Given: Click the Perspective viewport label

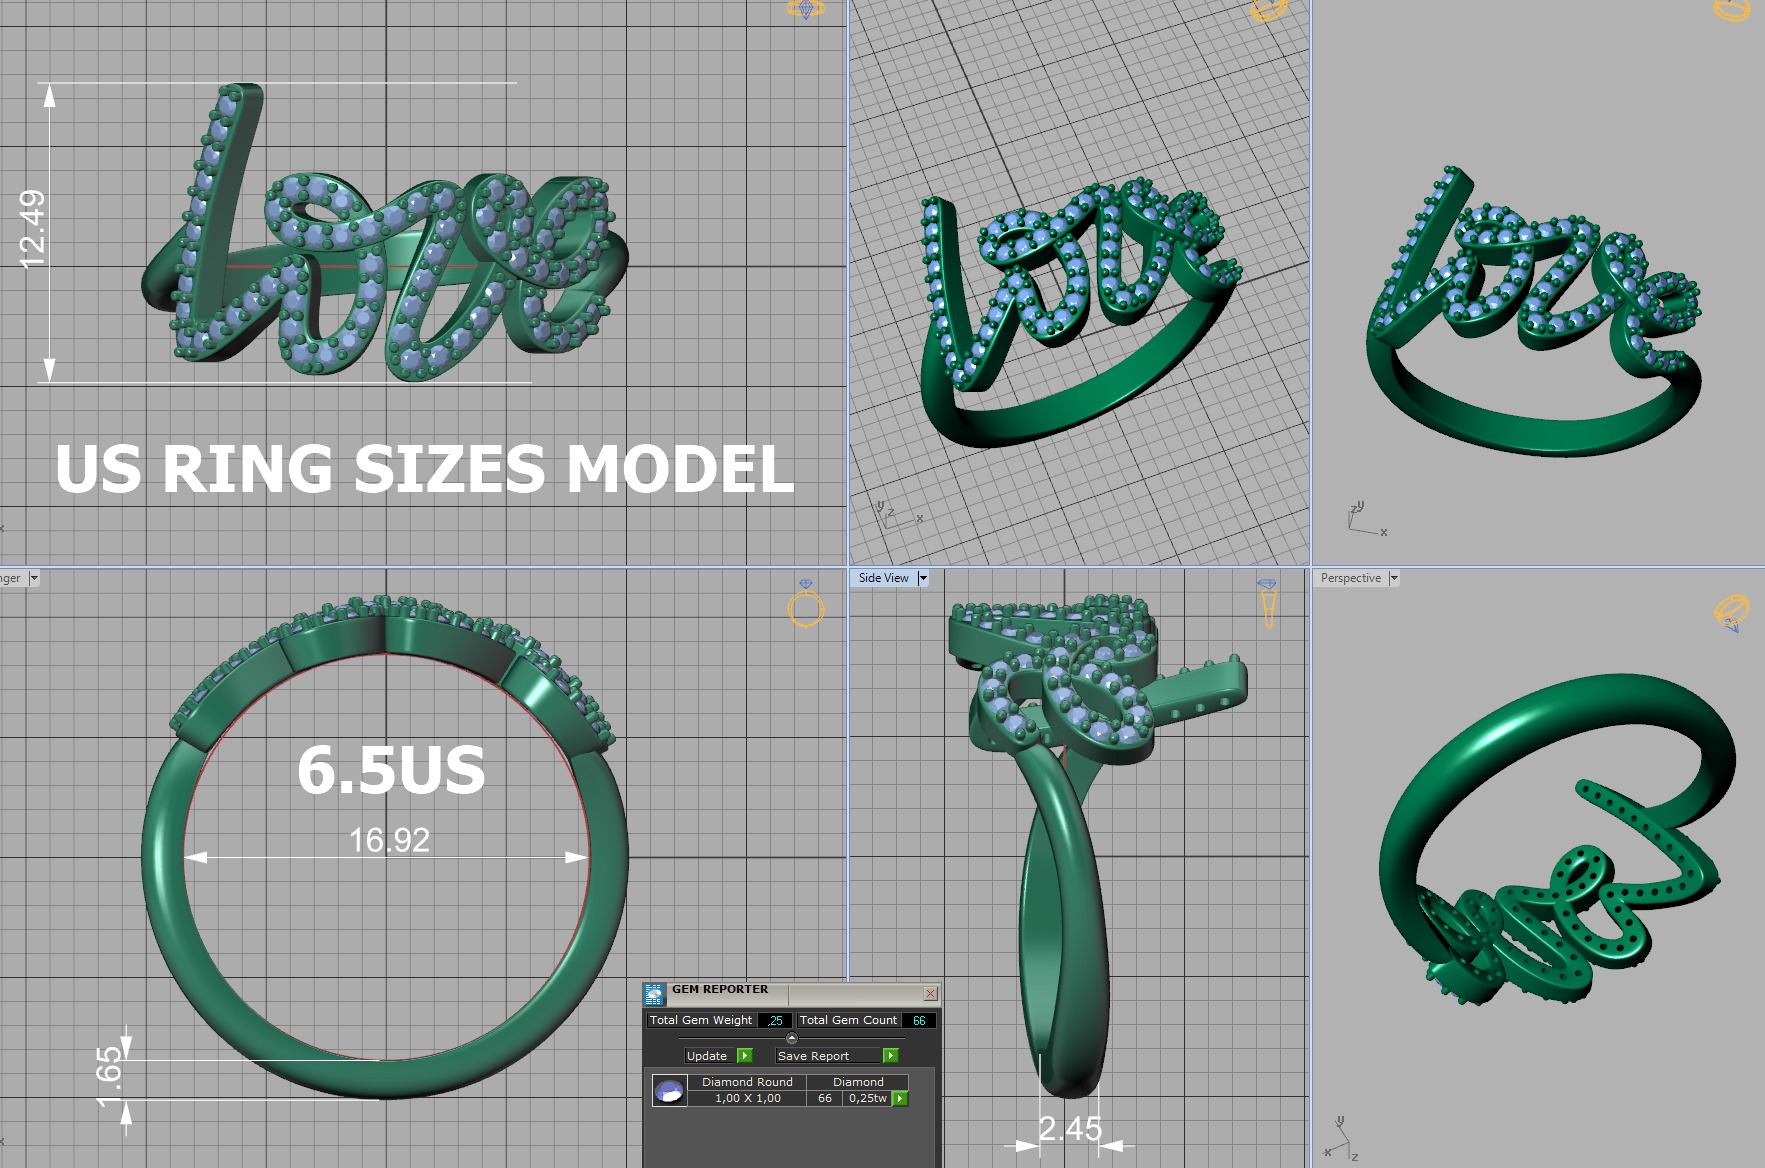Looking at the screenshot, I should click(1350, 578).
